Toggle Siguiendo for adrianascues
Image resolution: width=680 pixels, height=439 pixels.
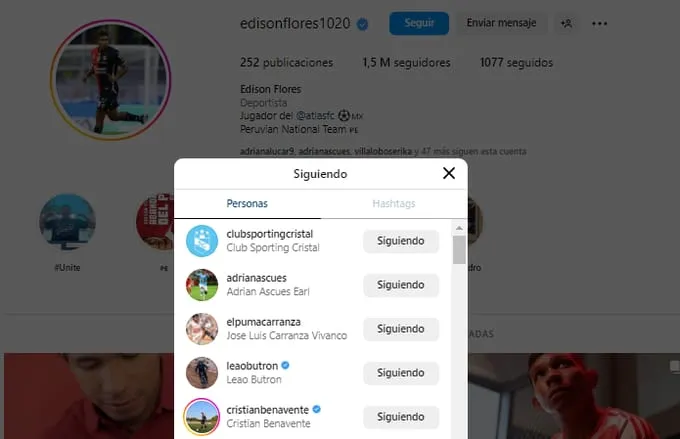(x=401, y=285)
